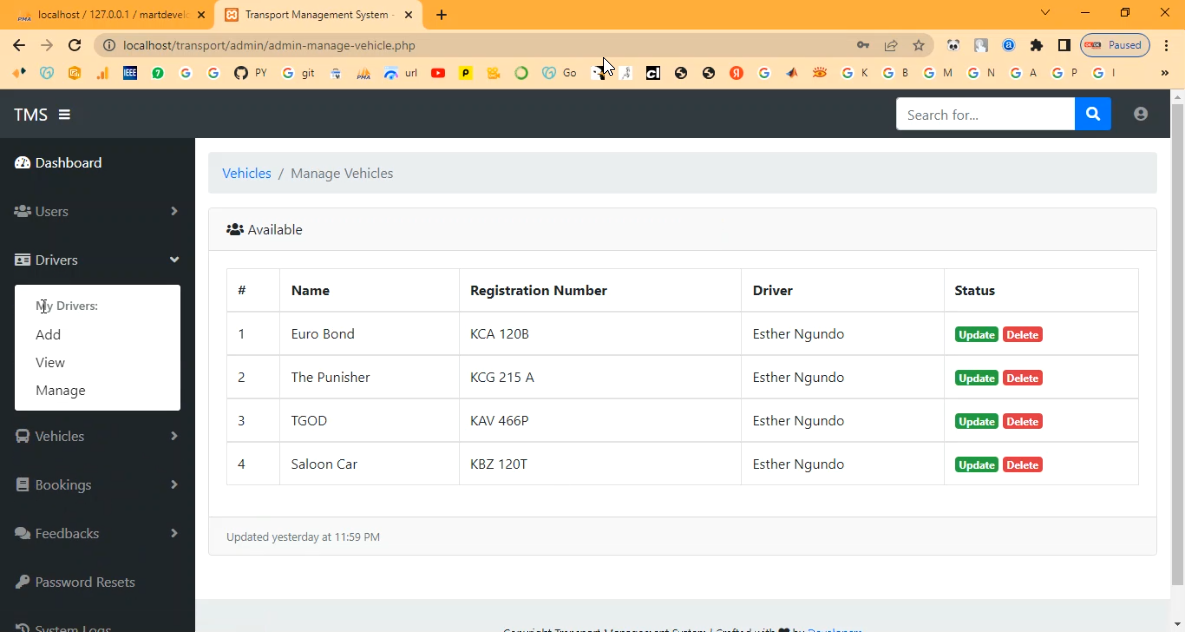Click the Password Resets key icon
The width and height of the screenshot is (1185, 632).
click(22, 582)
